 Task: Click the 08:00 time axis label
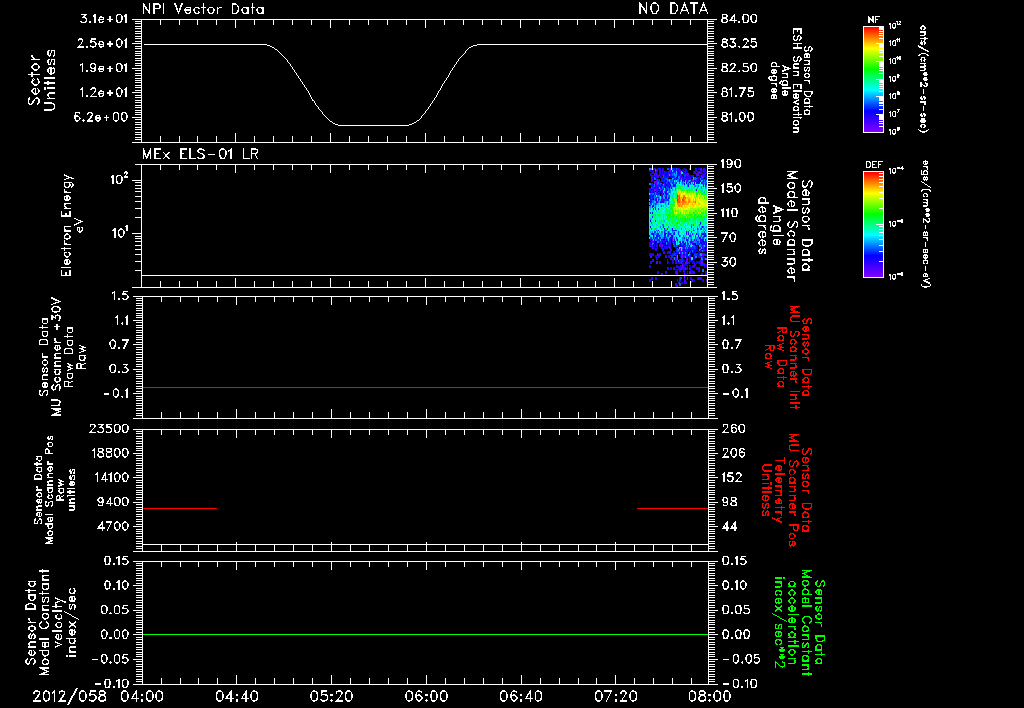coord(710,696)
